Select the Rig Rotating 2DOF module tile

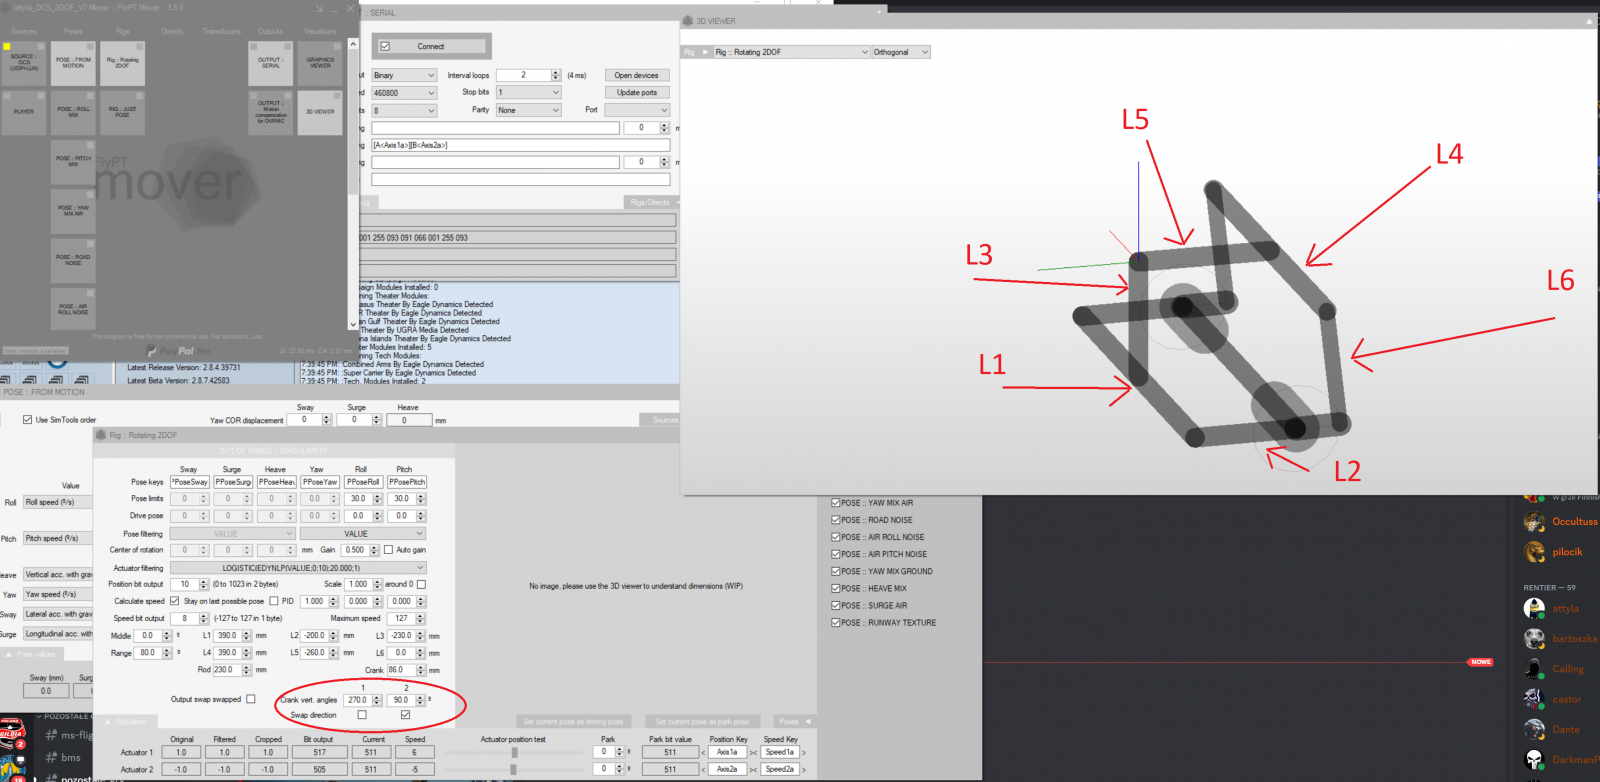(x=122, y=62)
